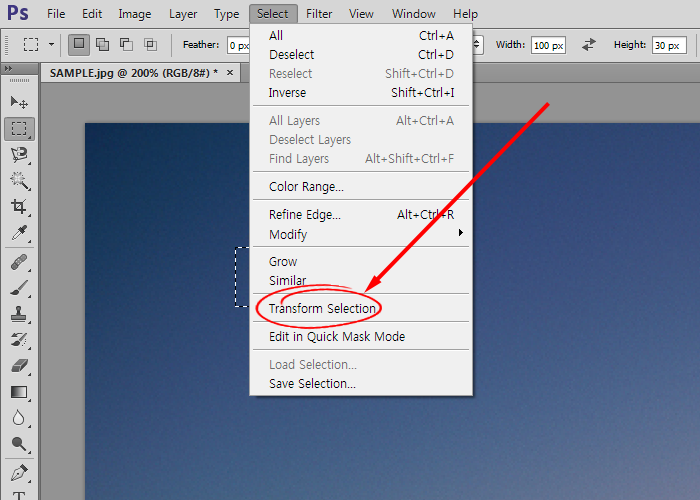Click the Photoshop Ps logo
700x500 pixels.
(18, 13)
